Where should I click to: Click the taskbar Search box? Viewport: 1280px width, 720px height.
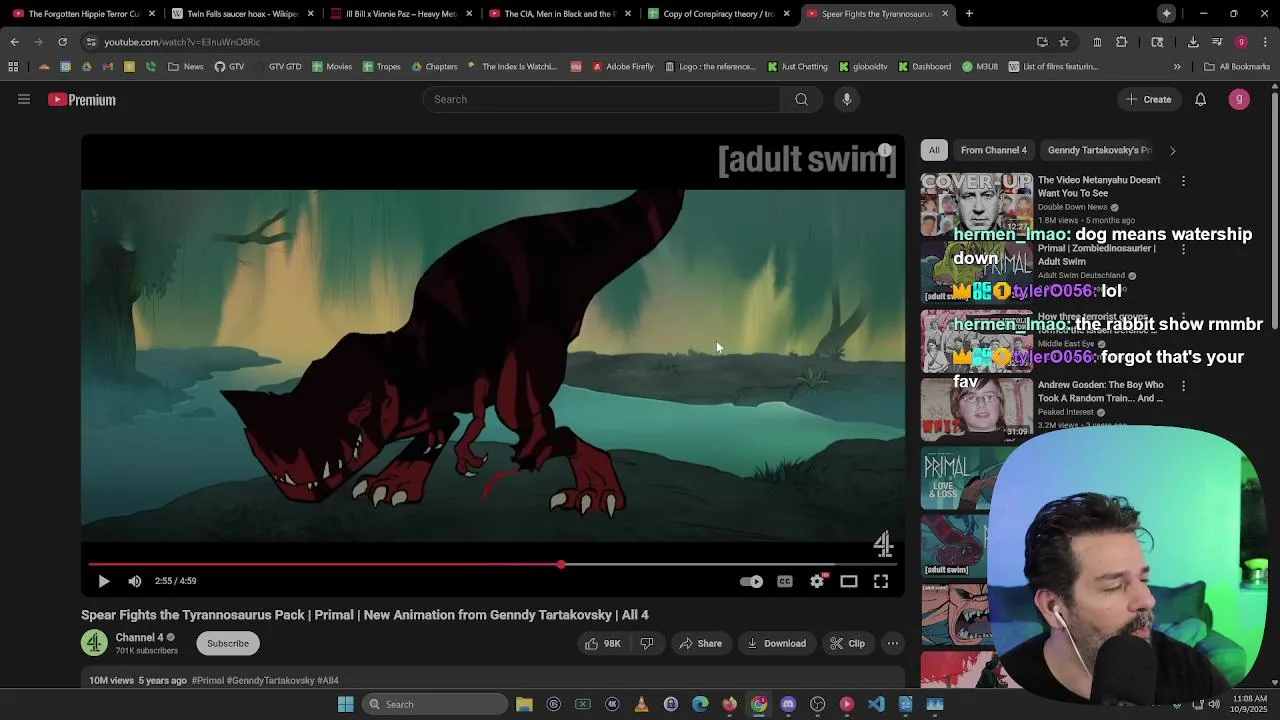tap(435, 704)
